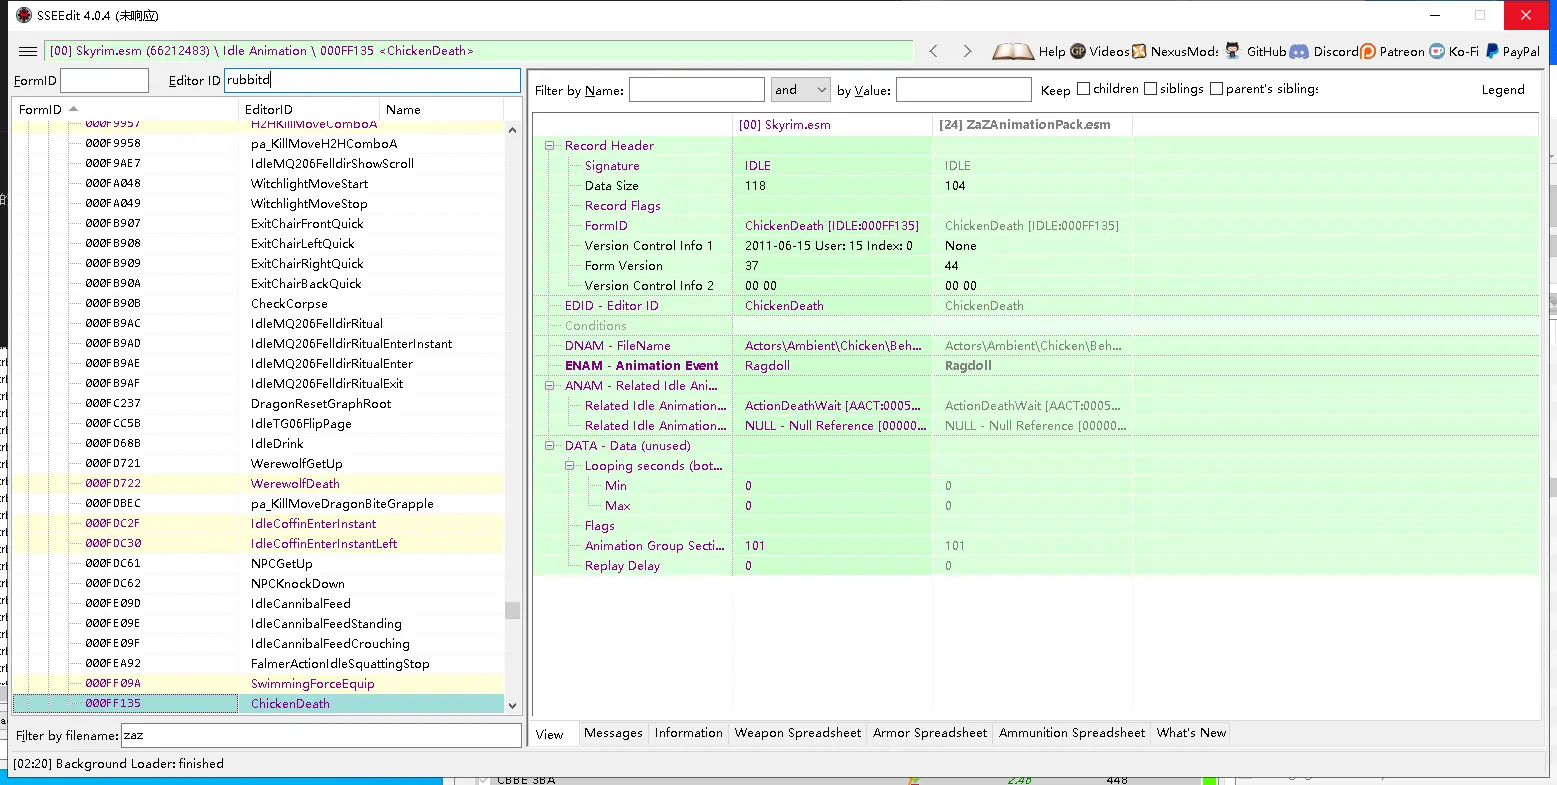Open the Patreon icon
This screenshot has width=1557, height=785.
click(x=1368, y=51)
